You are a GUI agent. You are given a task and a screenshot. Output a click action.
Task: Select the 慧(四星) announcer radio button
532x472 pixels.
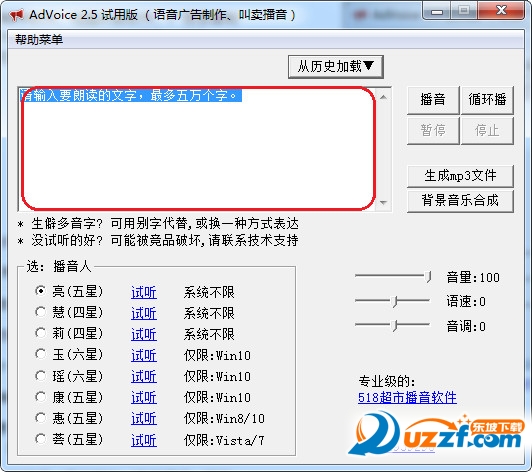pyautogui.click(x=40, y=312)
